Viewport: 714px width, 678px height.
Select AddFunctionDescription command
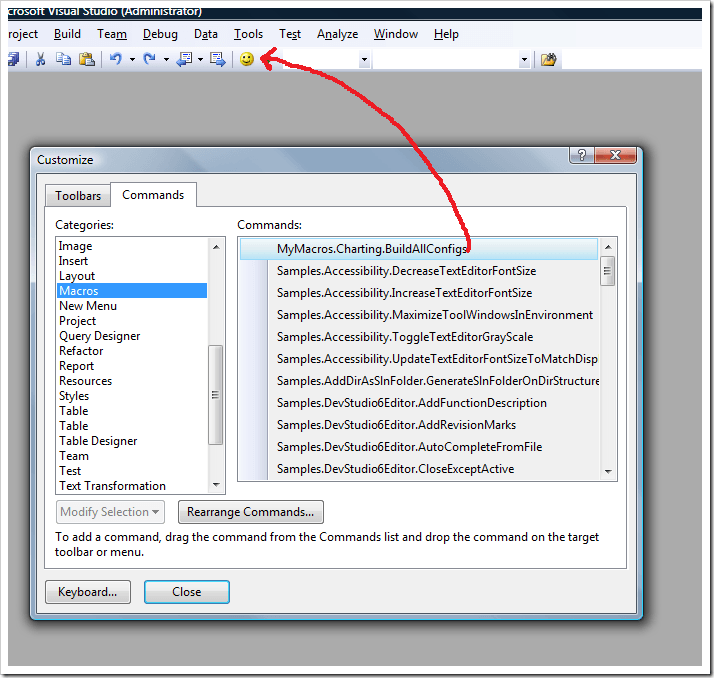tap(419, 403)
